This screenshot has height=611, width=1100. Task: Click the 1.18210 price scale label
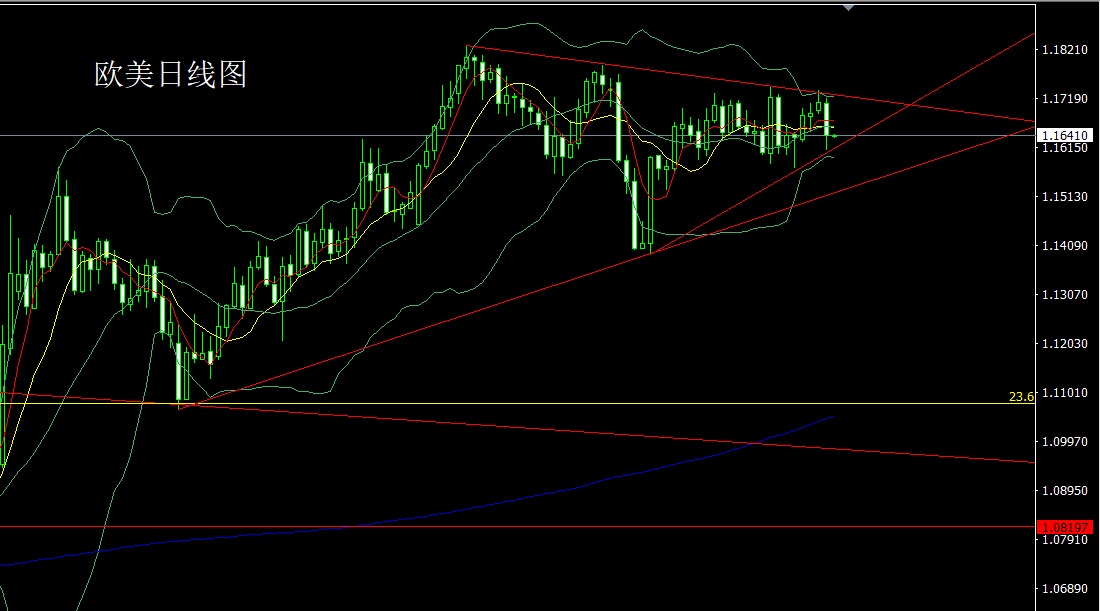pos(1065,50)
